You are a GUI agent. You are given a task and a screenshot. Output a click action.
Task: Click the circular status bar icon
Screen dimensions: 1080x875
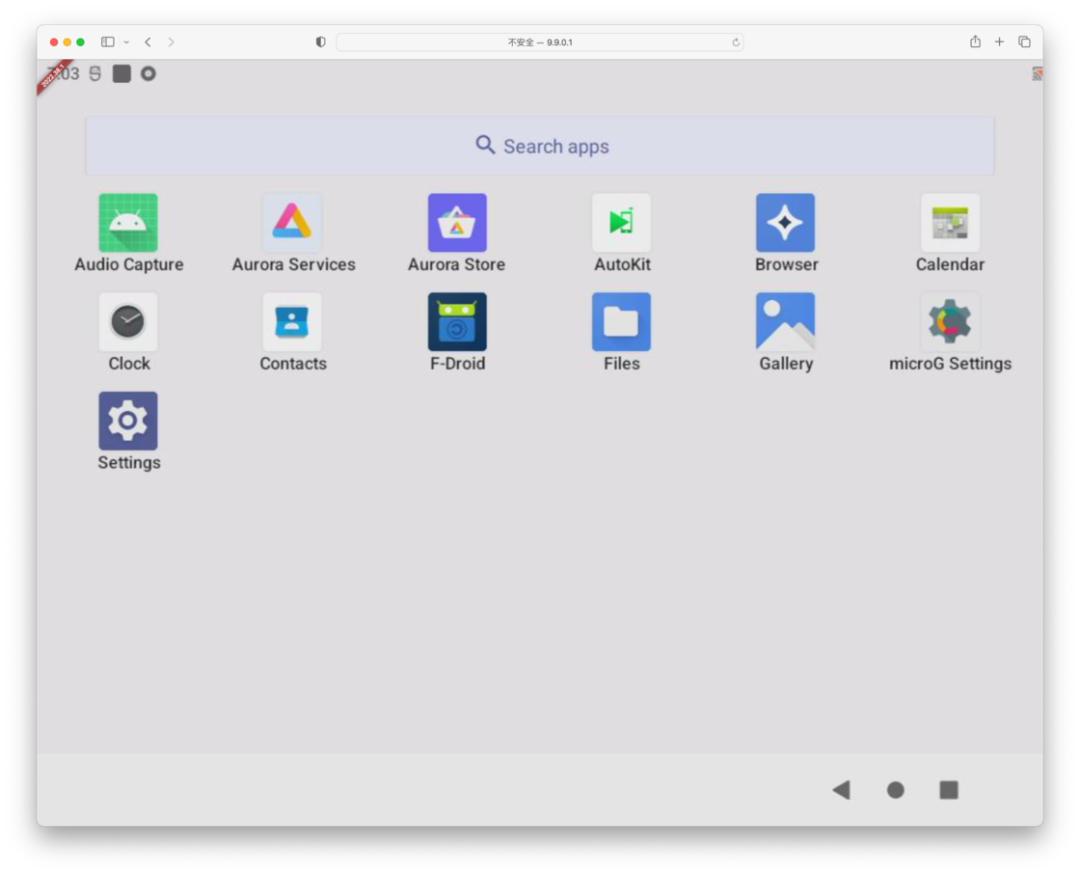pyautogui.click(x=148, y=74)
